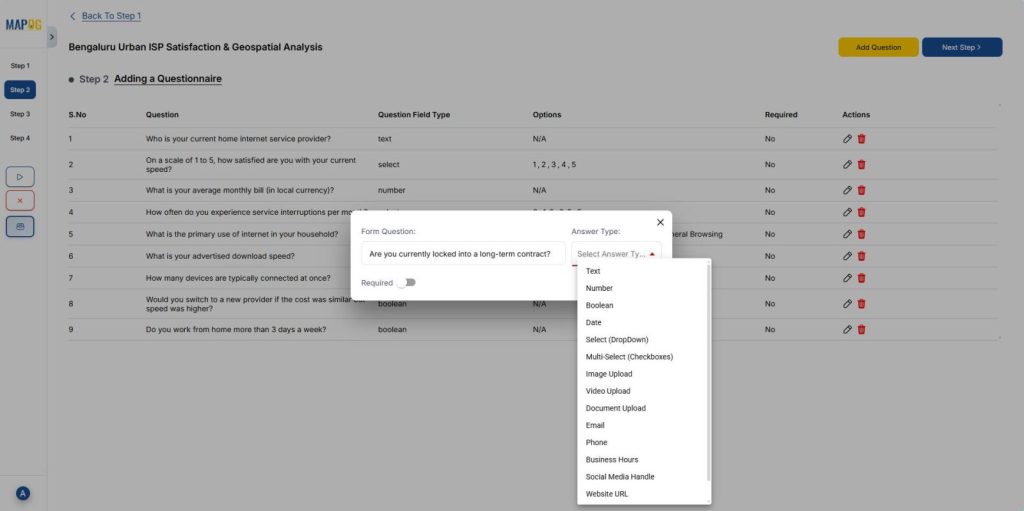This screenshot has width=1024, height=511.
Task: Click the Form Question input field
Action: [x=463, y=254]
